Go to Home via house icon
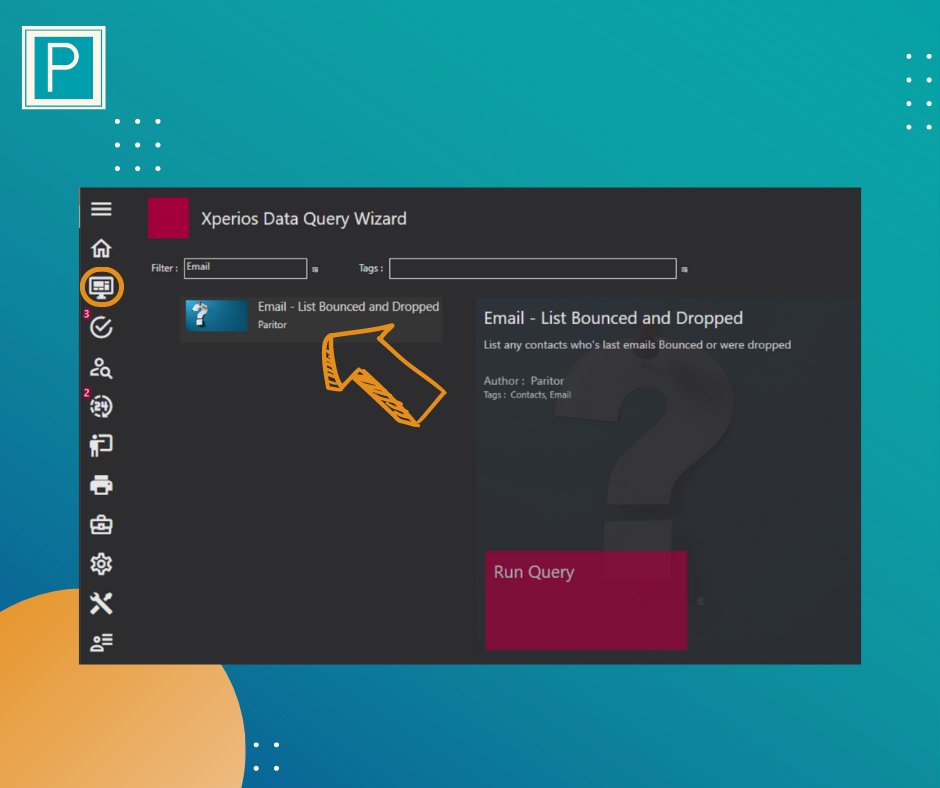The width and height of the screenshot is (940, 788). pos(101,248)
